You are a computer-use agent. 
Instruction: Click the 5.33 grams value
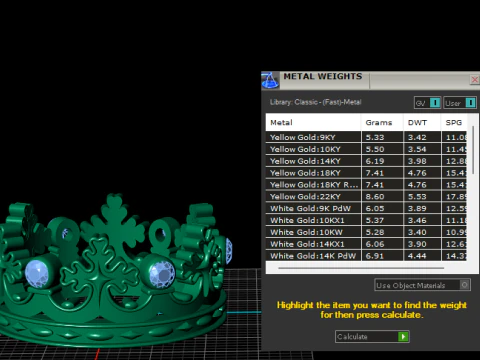(375, 137)
